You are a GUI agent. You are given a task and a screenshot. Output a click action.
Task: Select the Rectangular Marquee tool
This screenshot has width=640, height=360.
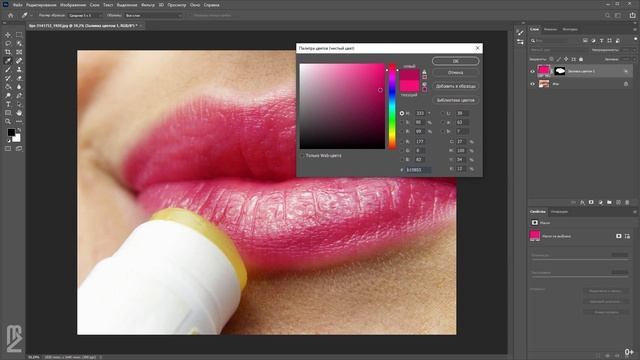point(19,35)
